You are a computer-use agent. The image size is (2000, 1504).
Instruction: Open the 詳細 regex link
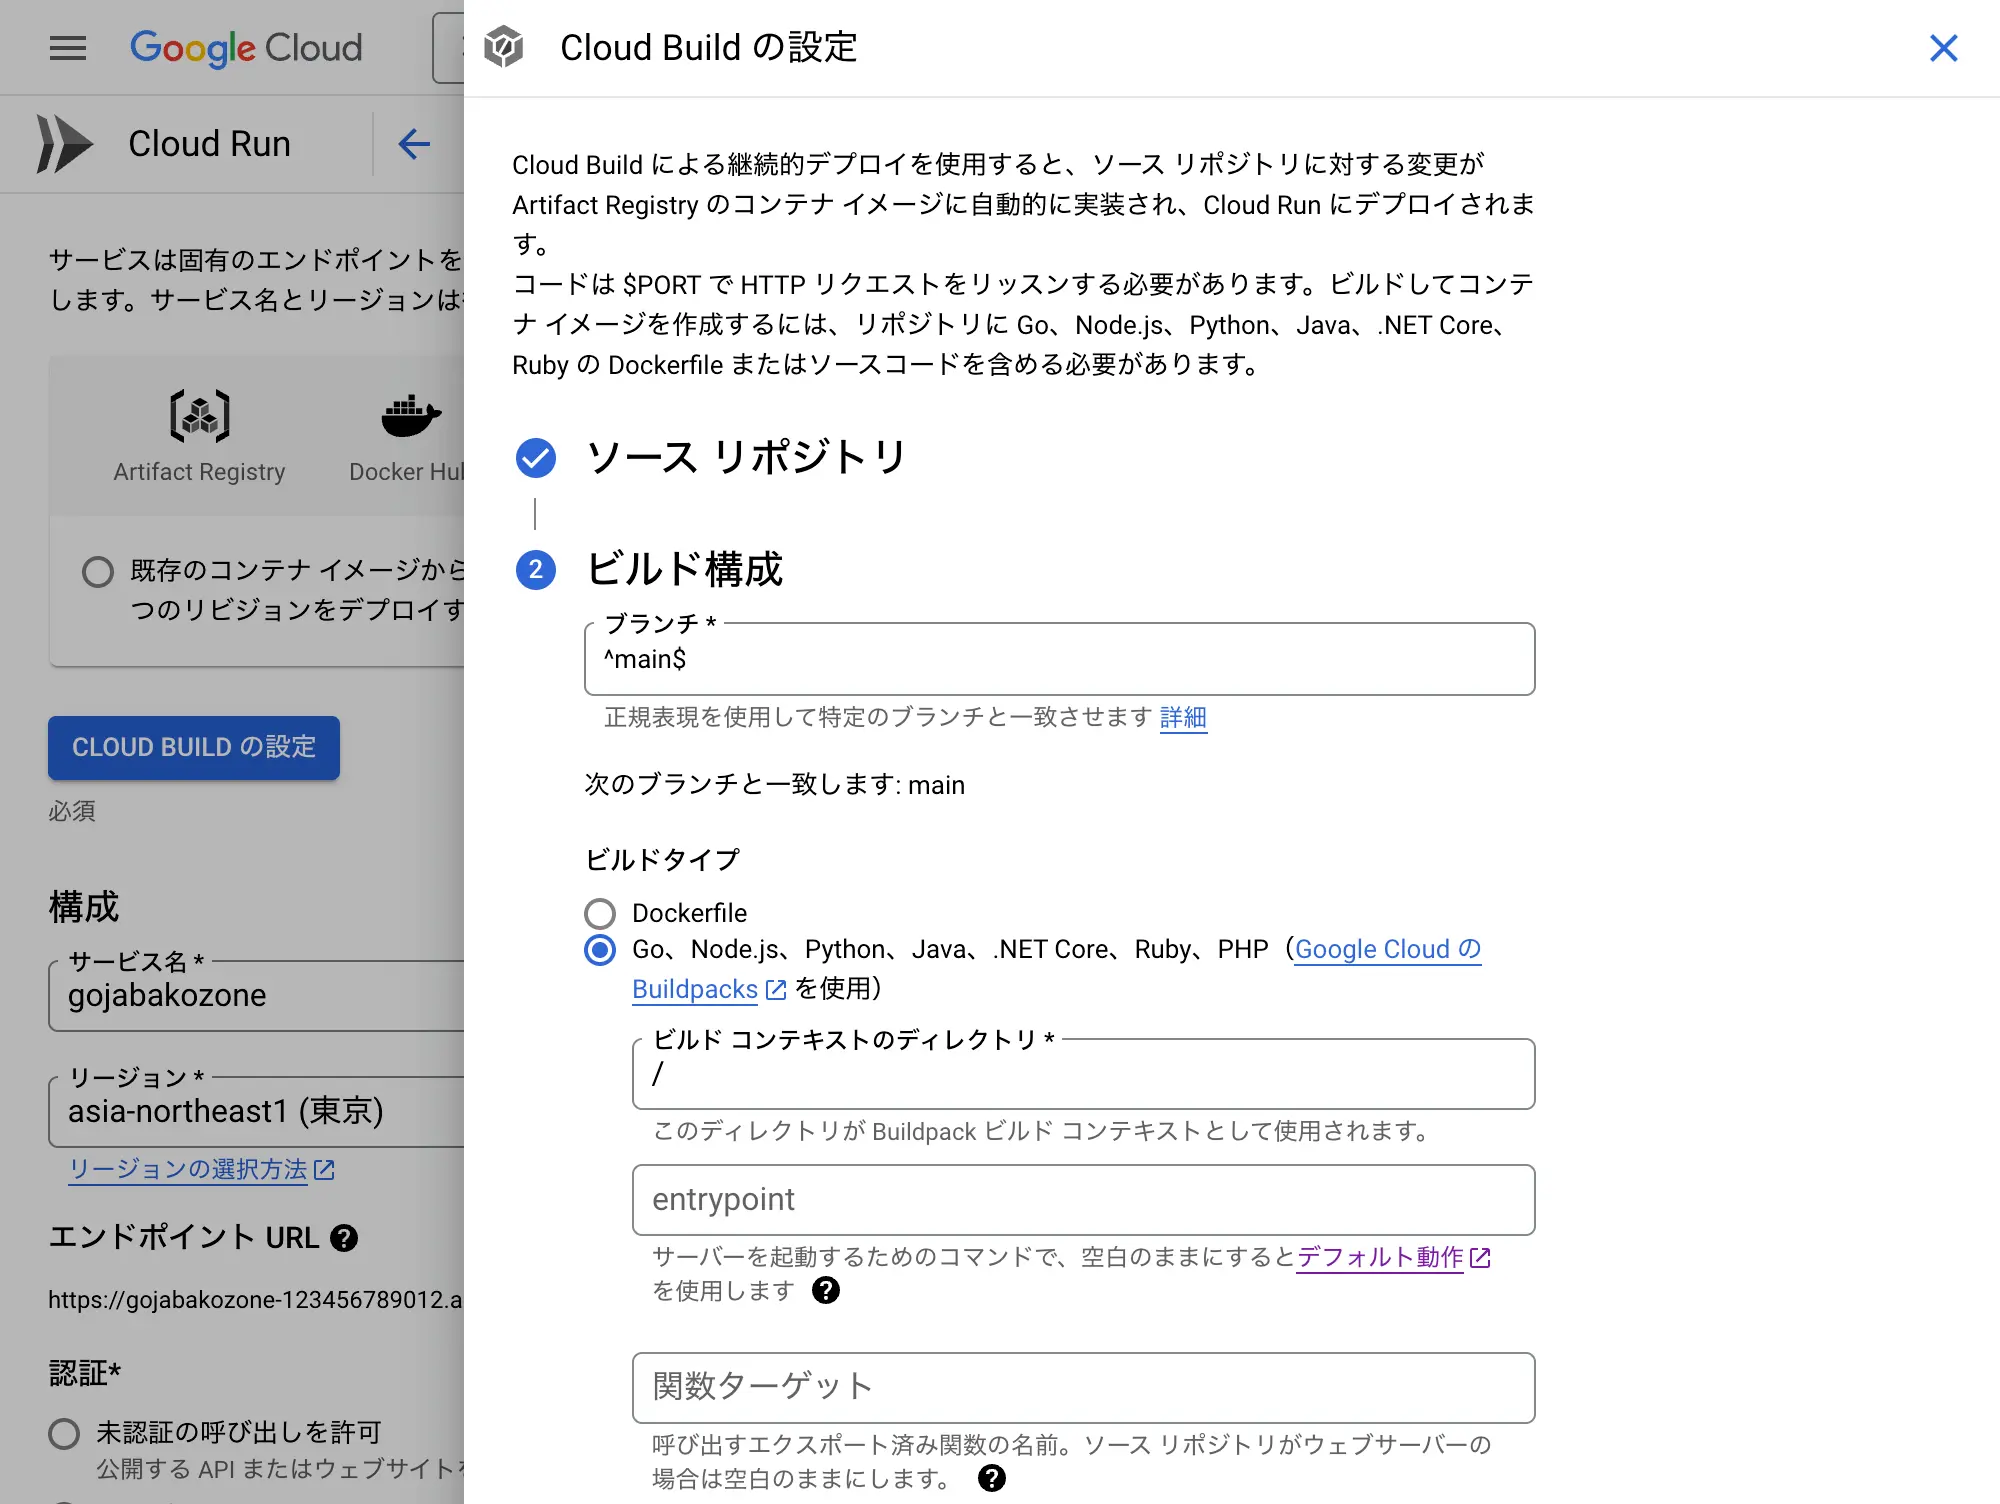(x=1183, y=717)
